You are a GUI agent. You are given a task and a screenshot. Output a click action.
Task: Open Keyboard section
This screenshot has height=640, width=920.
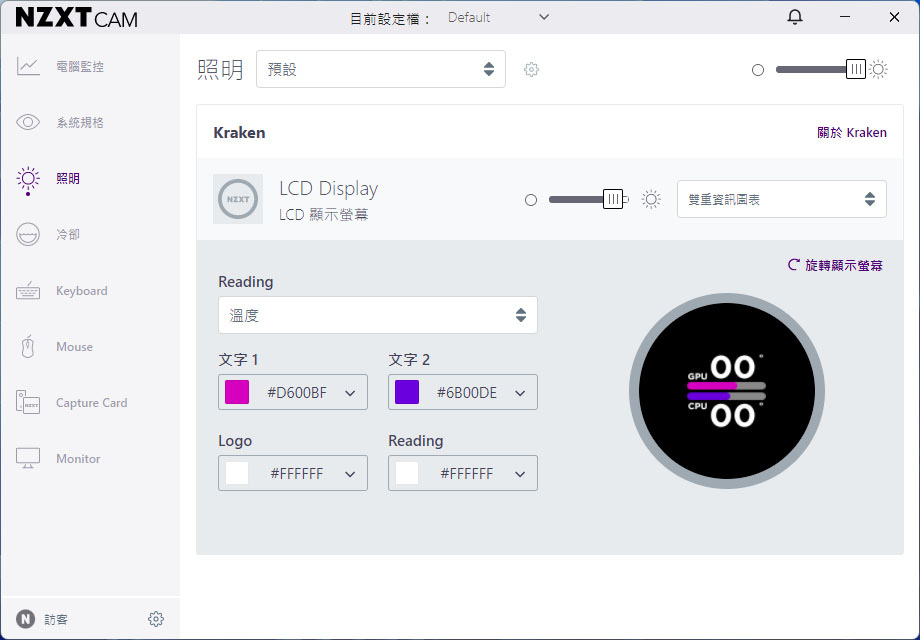(82, 290)
